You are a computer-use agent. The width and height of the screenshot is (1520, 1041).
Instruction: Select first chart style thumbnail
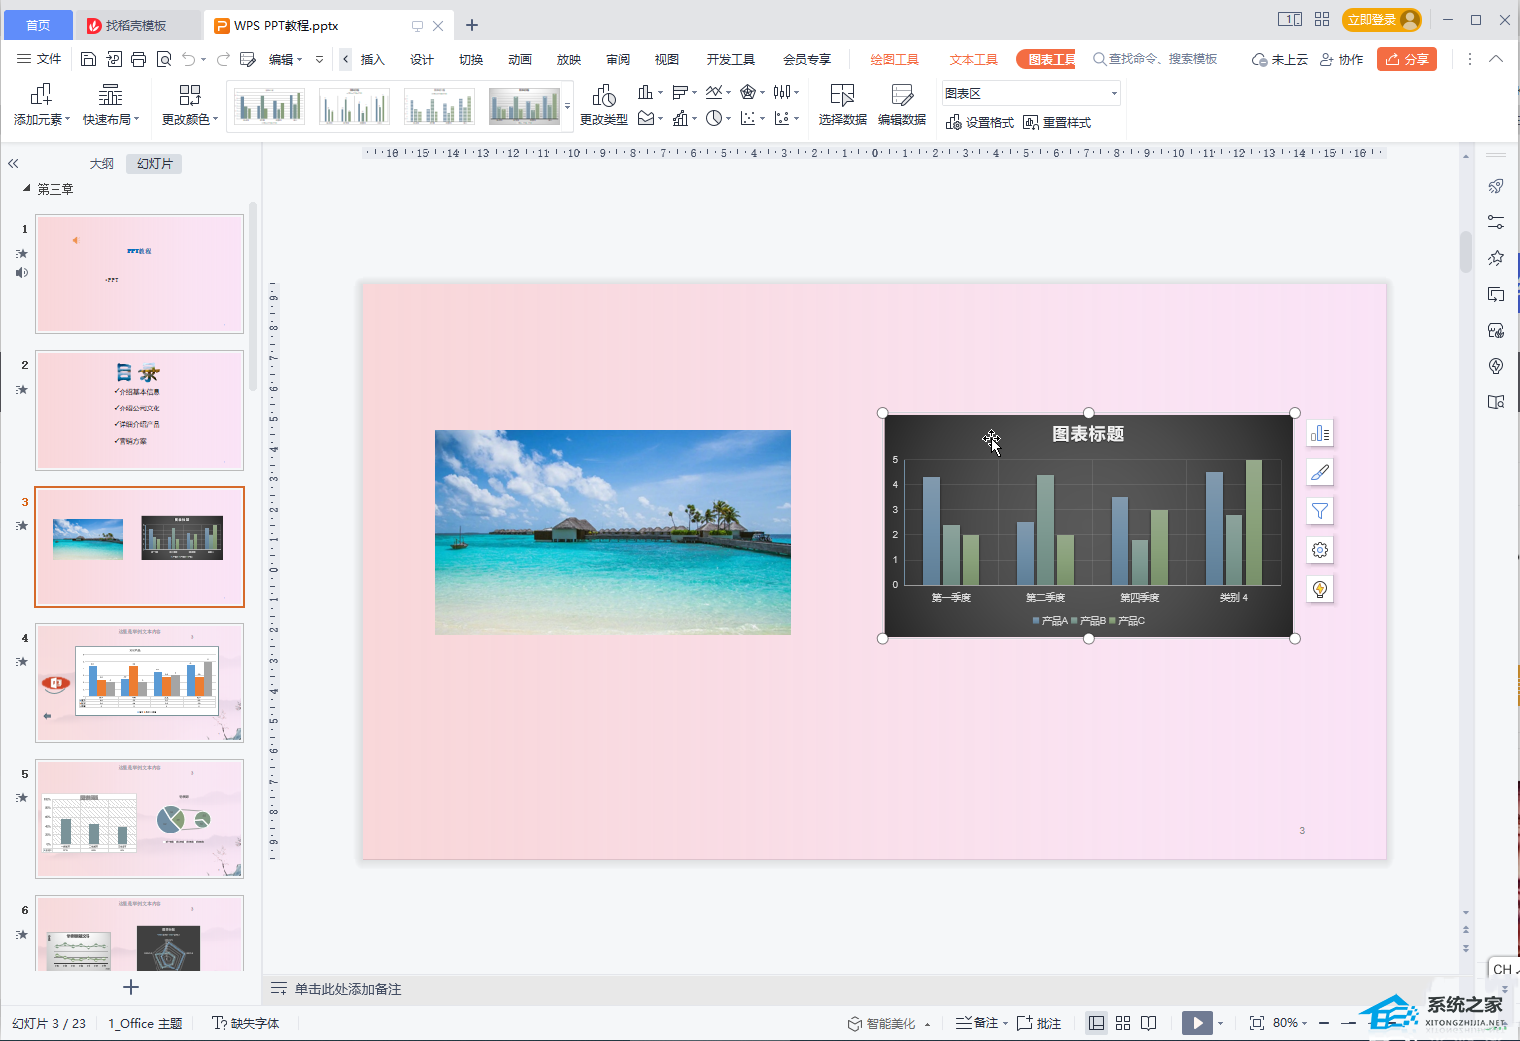click(x=269, y=106)
